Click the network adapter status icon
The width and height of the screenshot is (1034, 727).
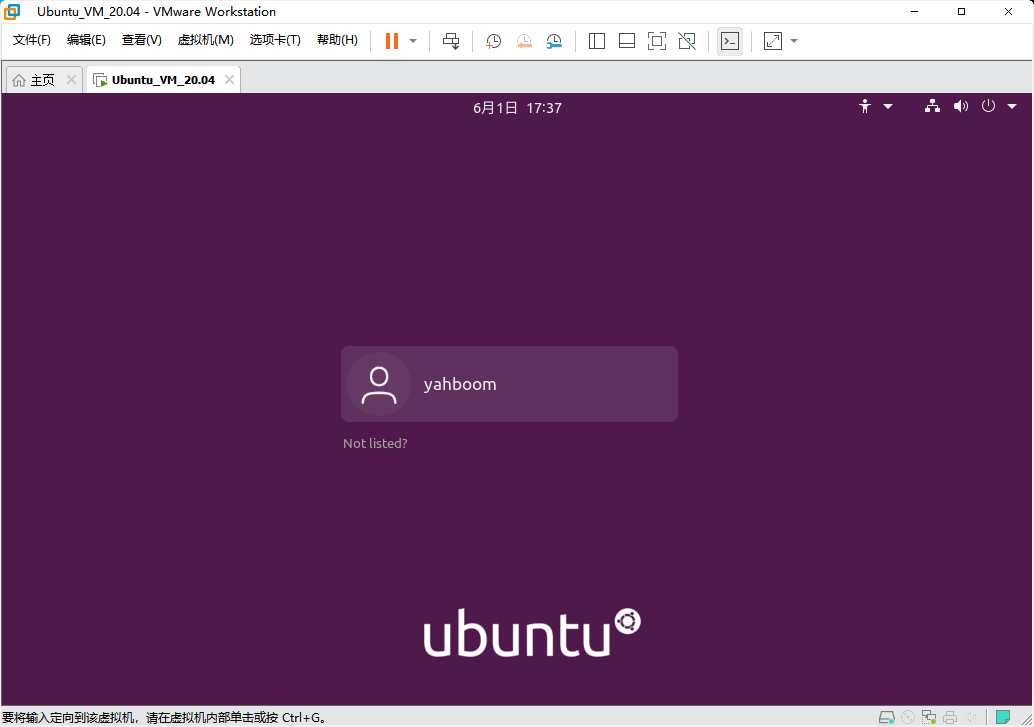point(929,717)
